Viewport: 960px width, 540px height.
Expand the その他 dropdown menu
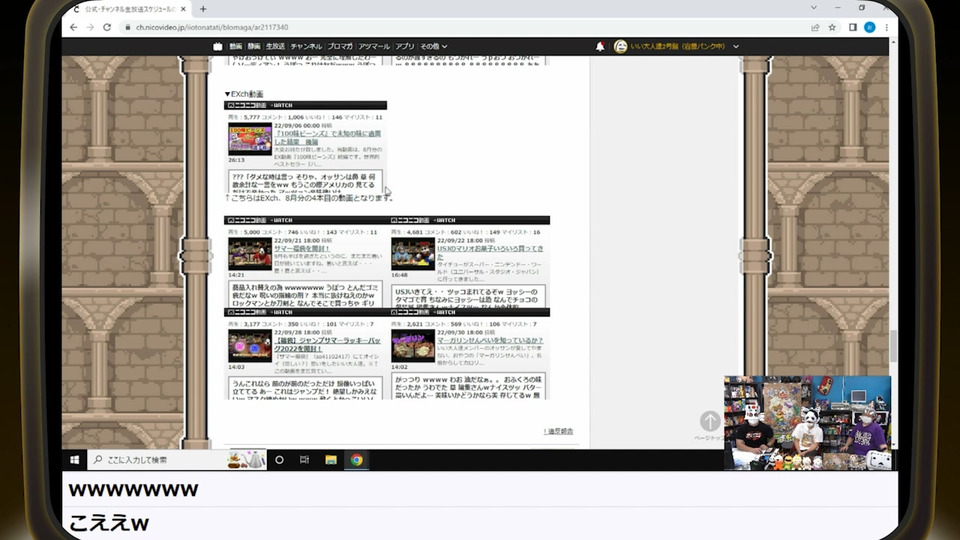click(x=433, y=46)
